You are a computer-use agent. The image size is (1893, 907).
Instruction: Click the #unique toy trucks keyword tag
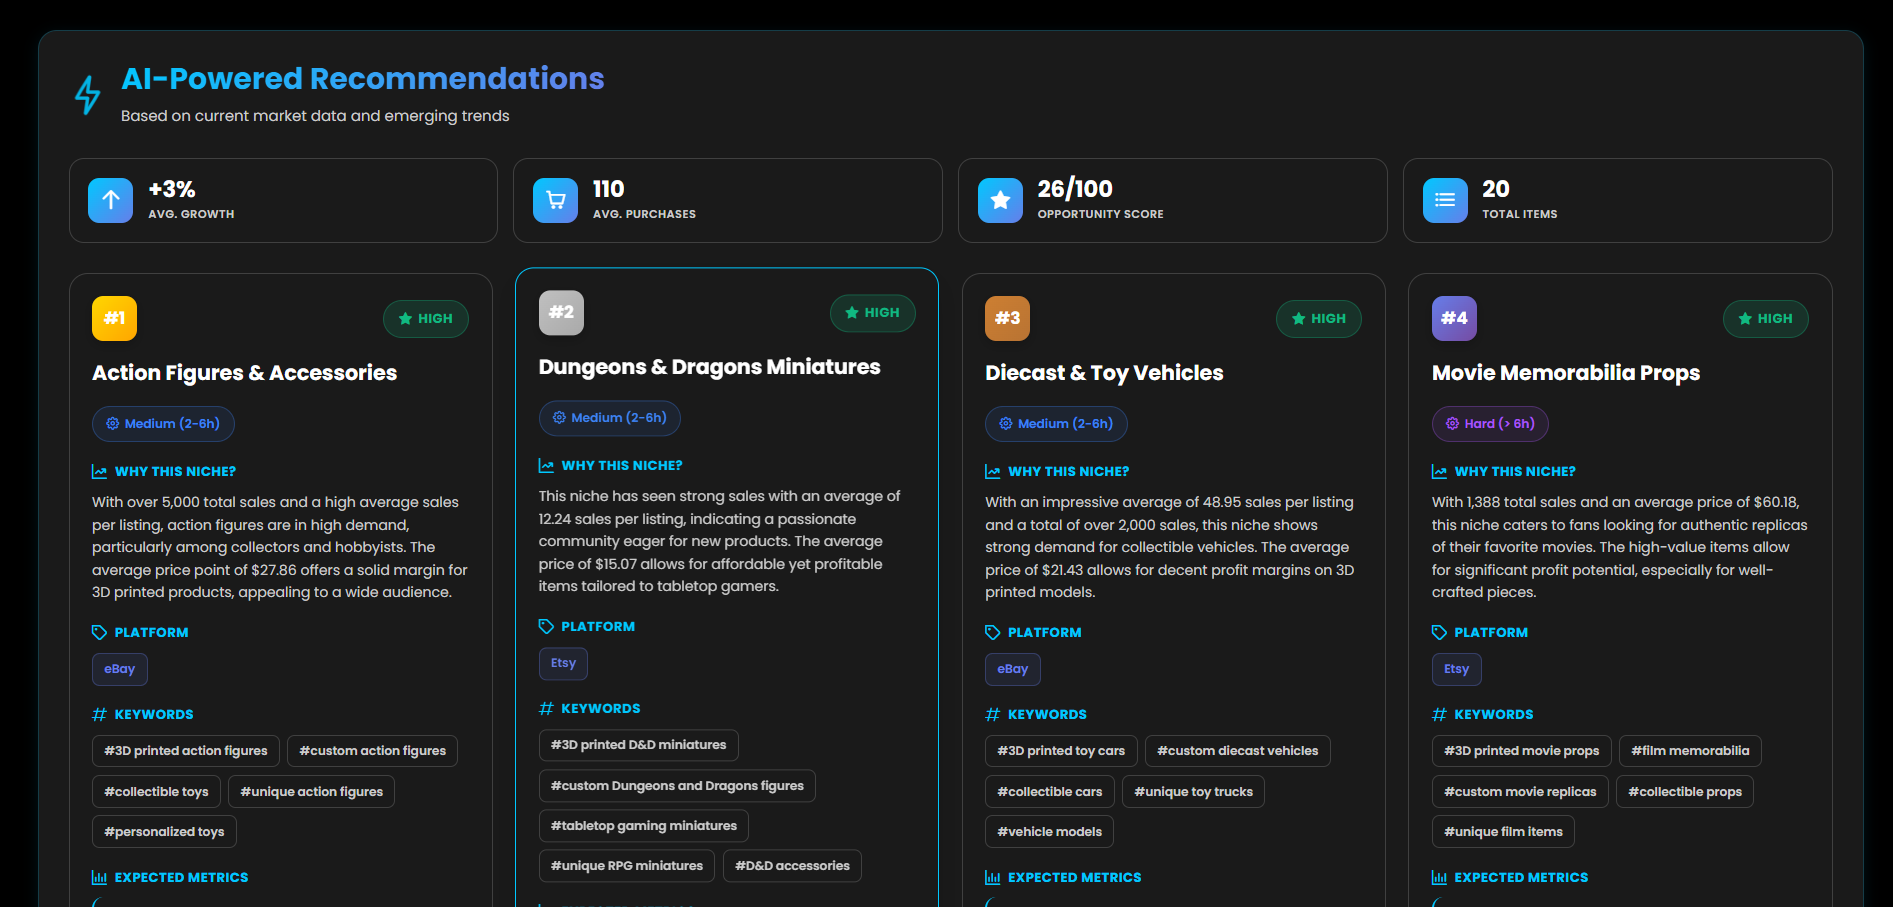(1193, 791)
